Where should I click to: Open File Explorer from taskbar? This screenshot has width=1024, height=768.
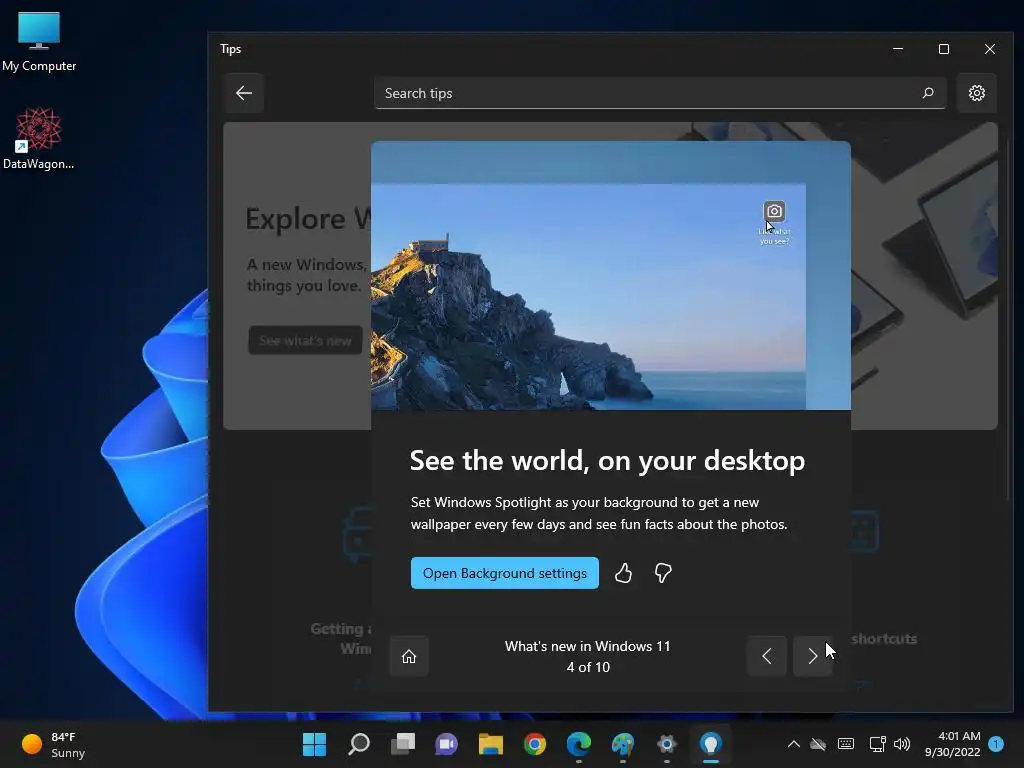click(490, 744)
